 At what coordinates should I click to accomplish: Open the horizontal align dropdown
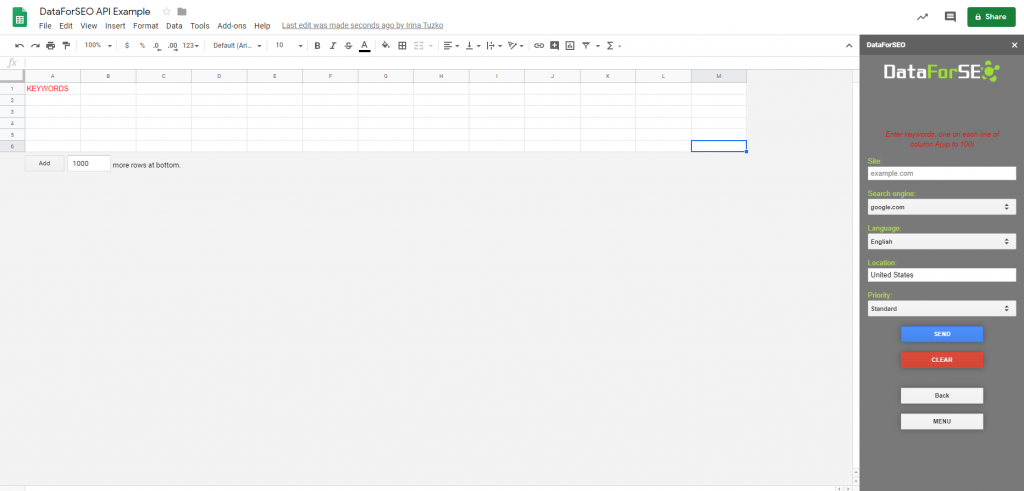(x=451, y=46)
